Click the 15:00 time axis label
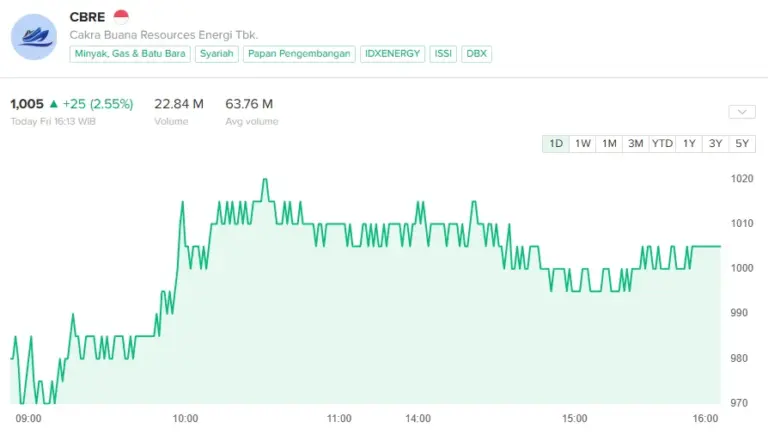This screenshot has height=441, width=768. click(575, 418)
